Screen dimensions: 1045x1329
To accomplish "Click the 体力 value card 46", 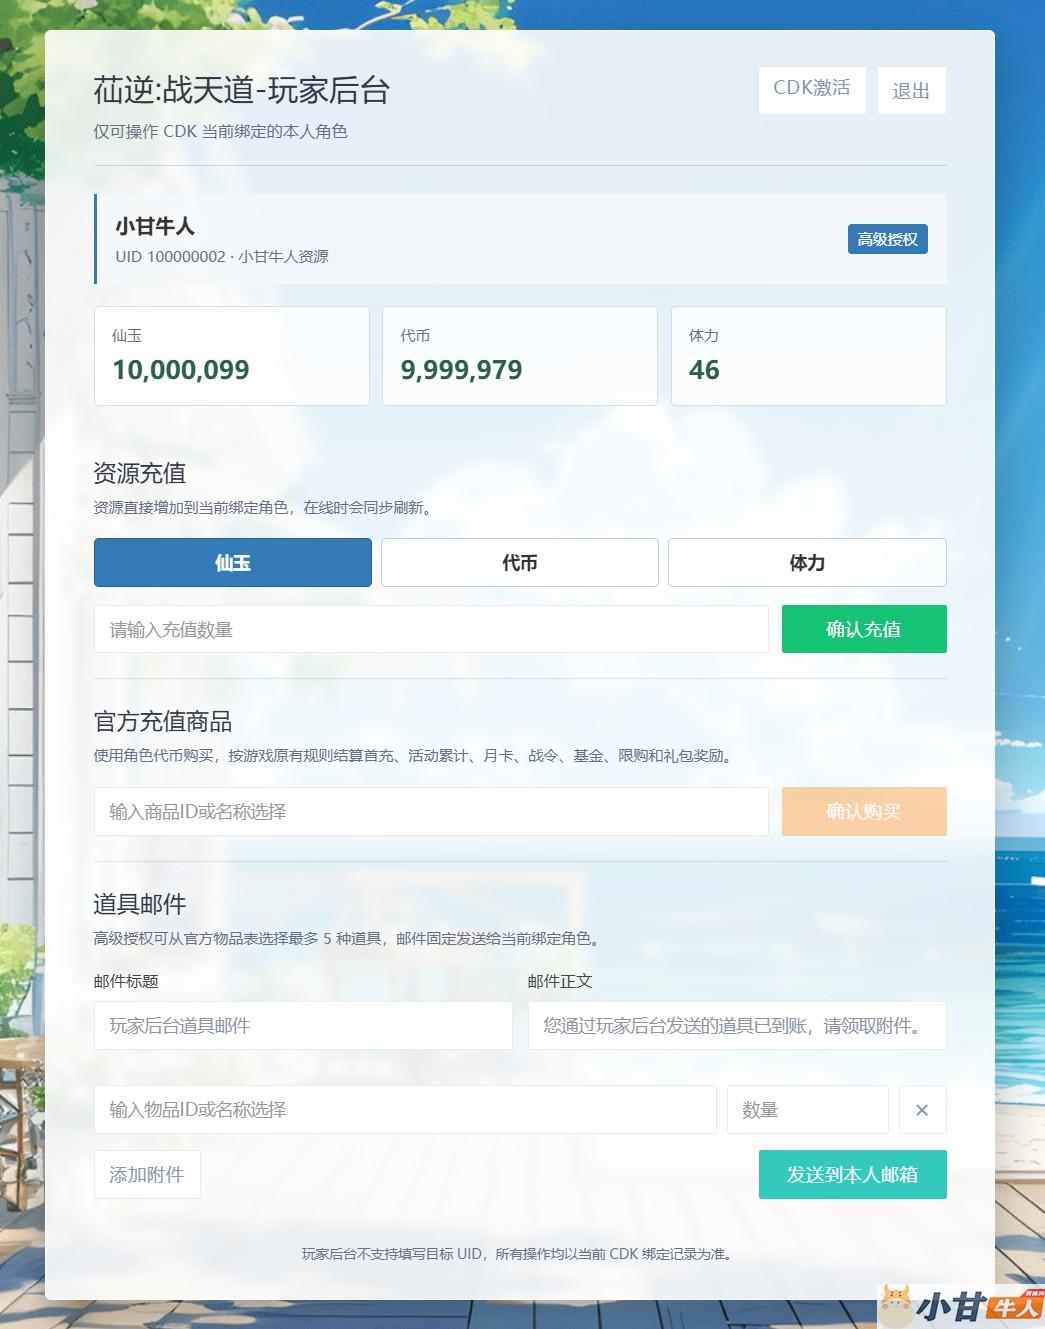I will (x=808, y=356).
